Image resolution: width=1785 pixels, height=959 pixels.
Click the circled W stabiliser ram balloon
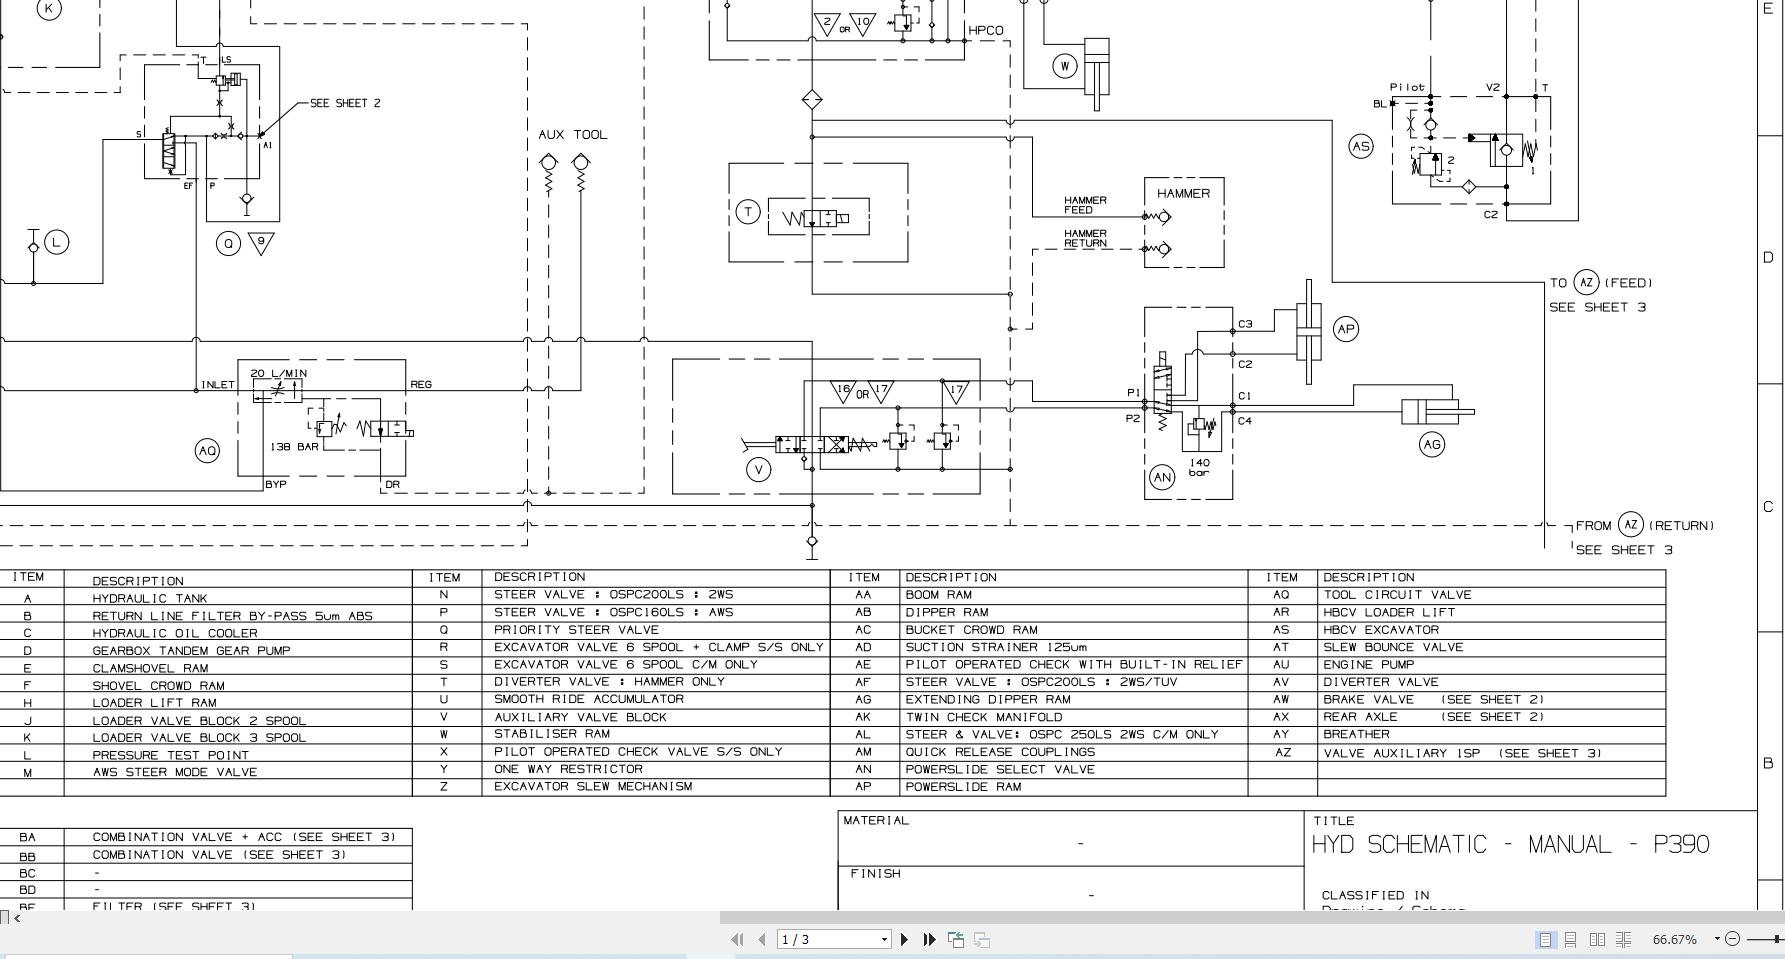click(1065, 67)
